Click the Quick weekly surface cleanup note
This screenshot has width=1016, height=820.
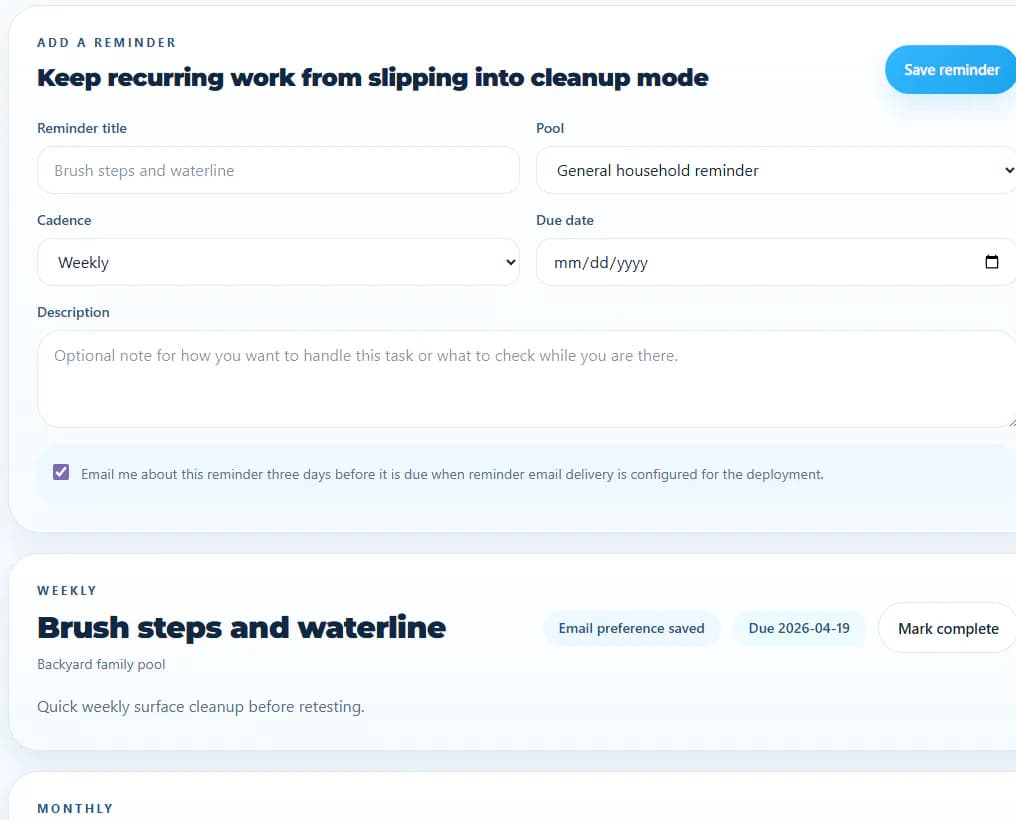[201, 707]
